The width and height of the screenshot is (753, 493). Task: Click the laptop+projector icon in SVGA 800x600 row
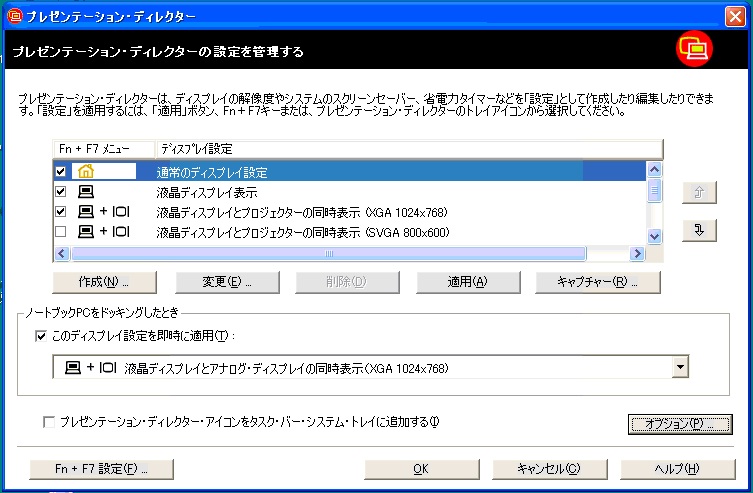point(104,232)
